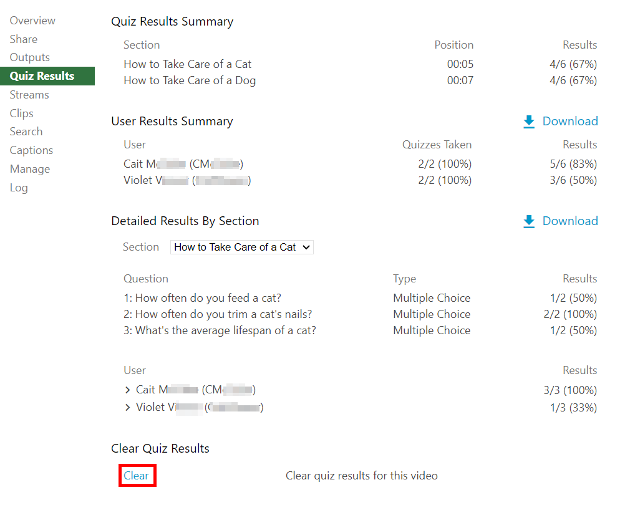Click Download link beside Detailed Results By Section
625x505 pixels.
point(570,221)
